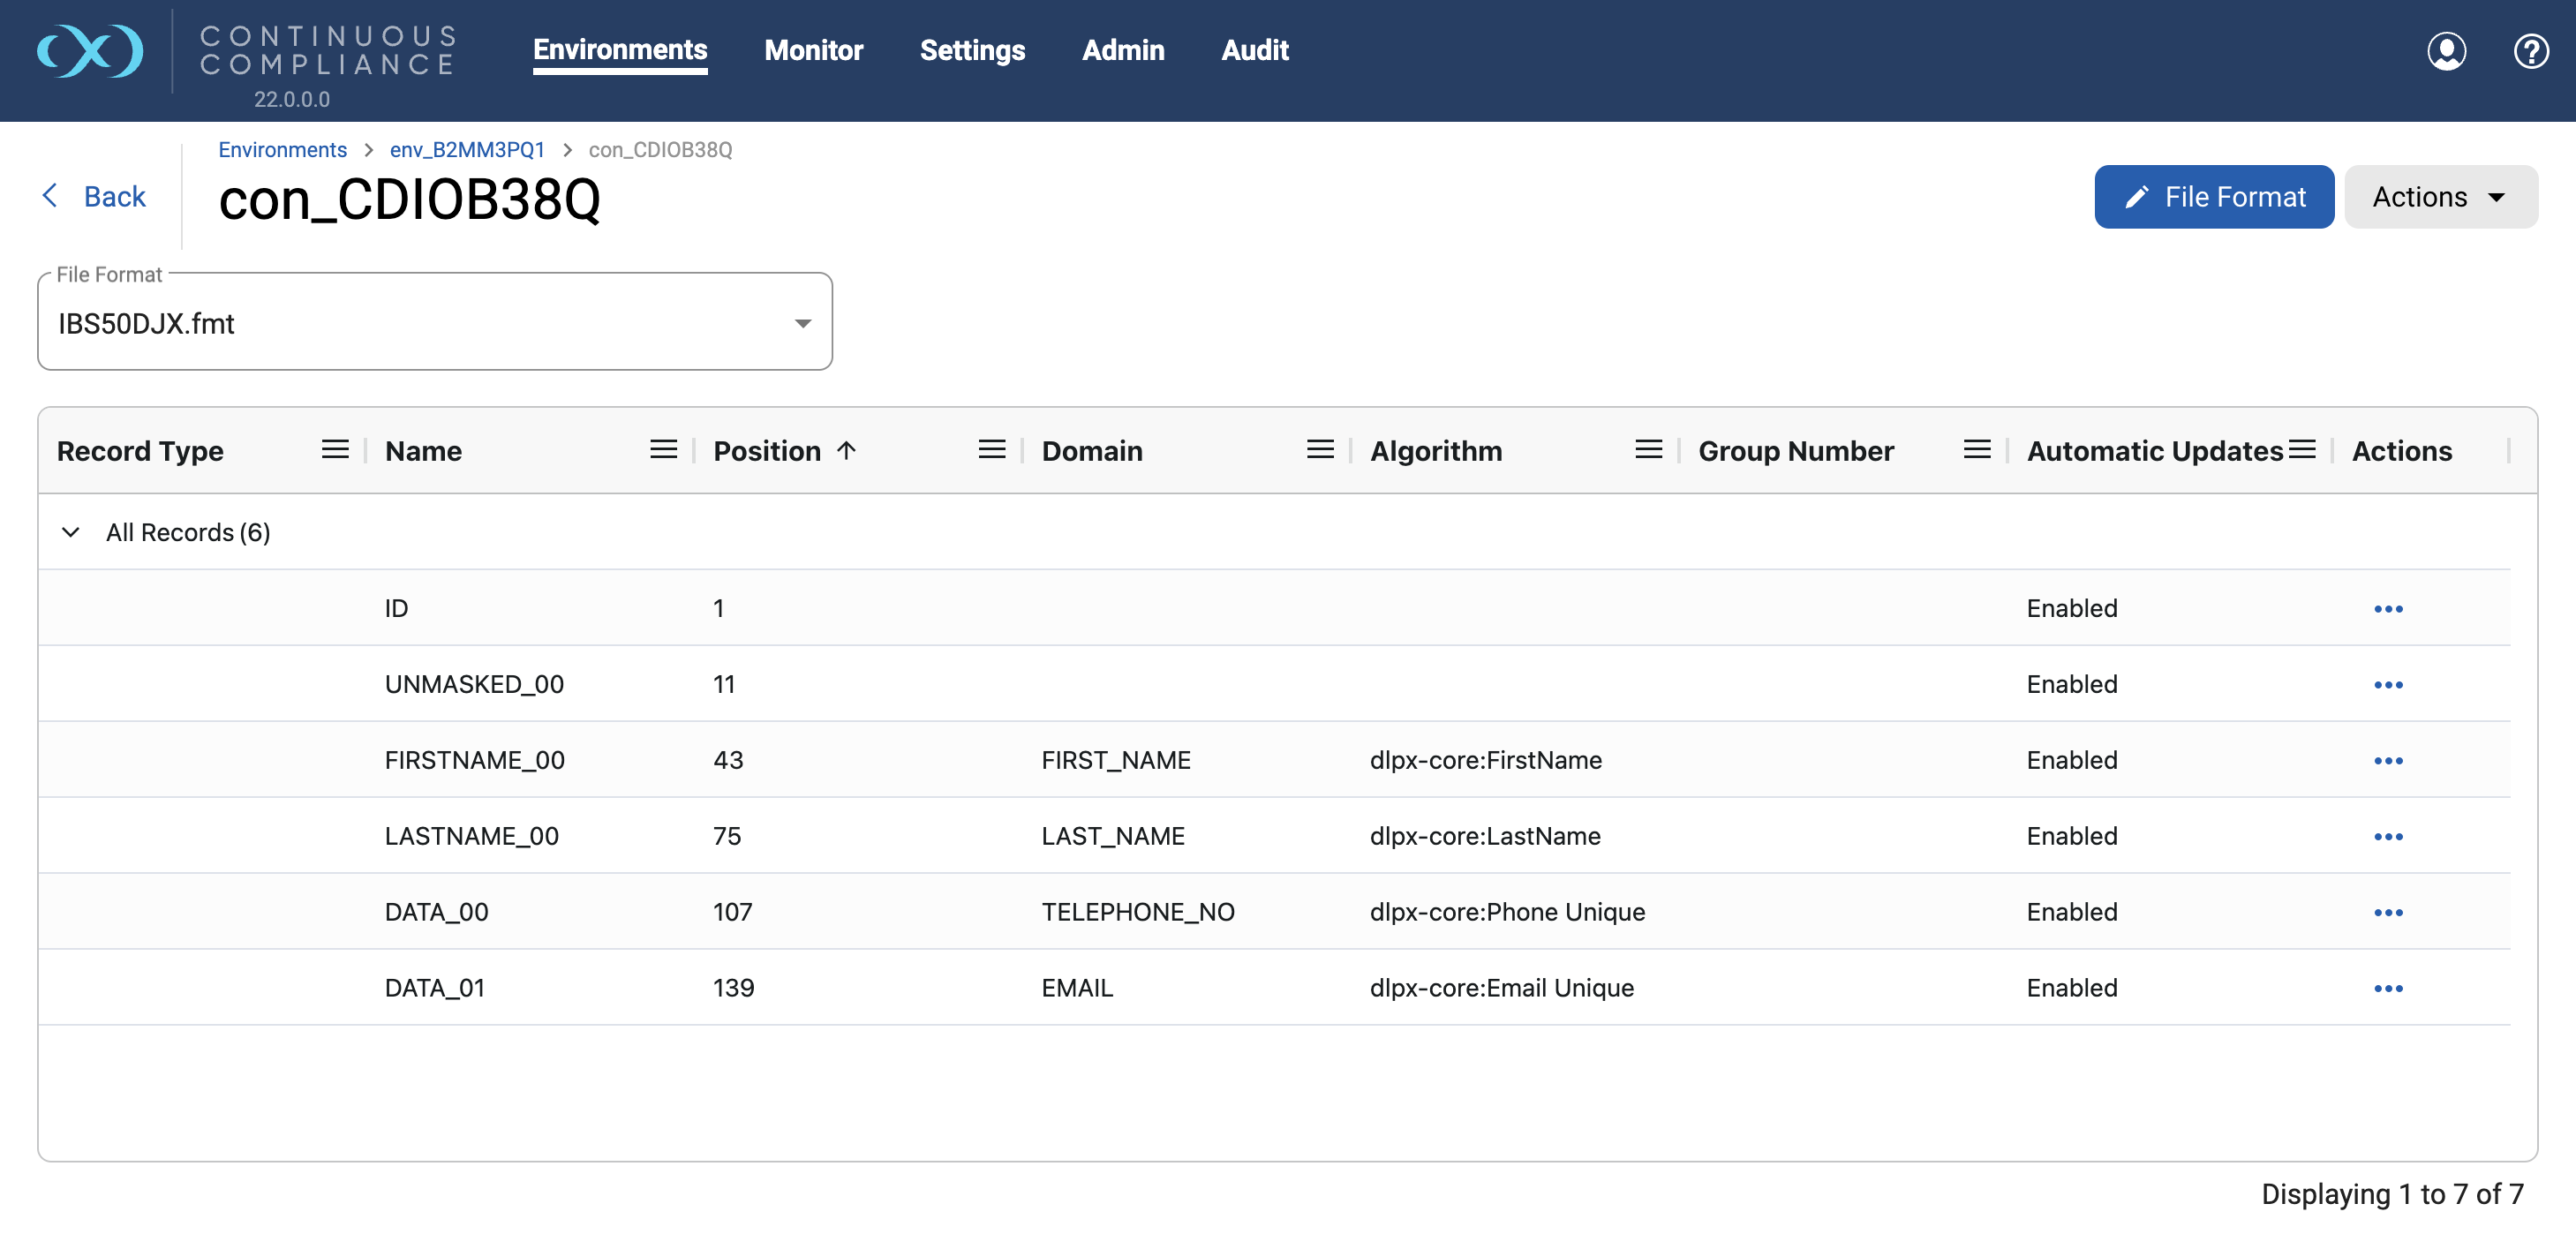Open three-dot actions for DATA_01 row
Image resolution: width=2576 pixels, height=1234 pixels.
[2387, 988]
